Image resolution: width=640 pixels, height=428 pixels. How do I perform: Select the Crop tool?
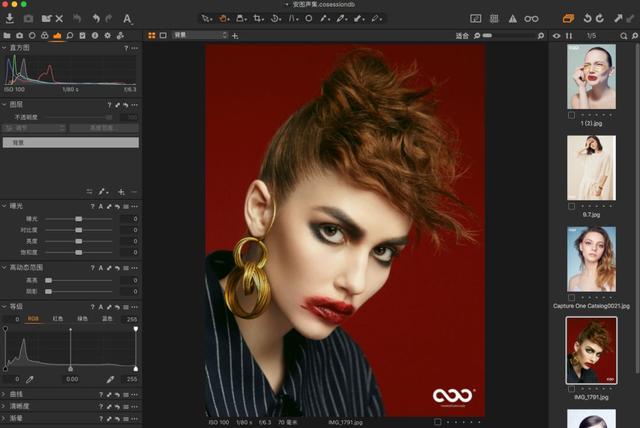point(258,18)
